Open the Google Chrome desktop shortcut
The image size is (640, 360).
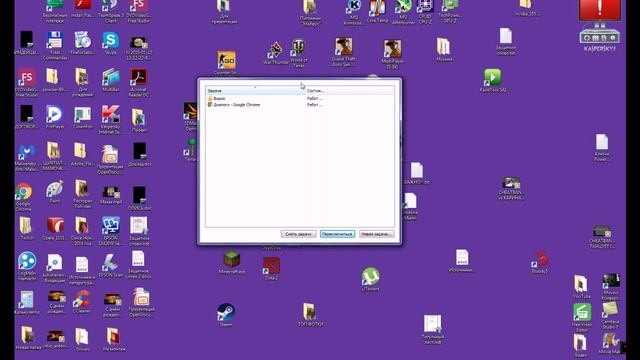tap(23, 197)
